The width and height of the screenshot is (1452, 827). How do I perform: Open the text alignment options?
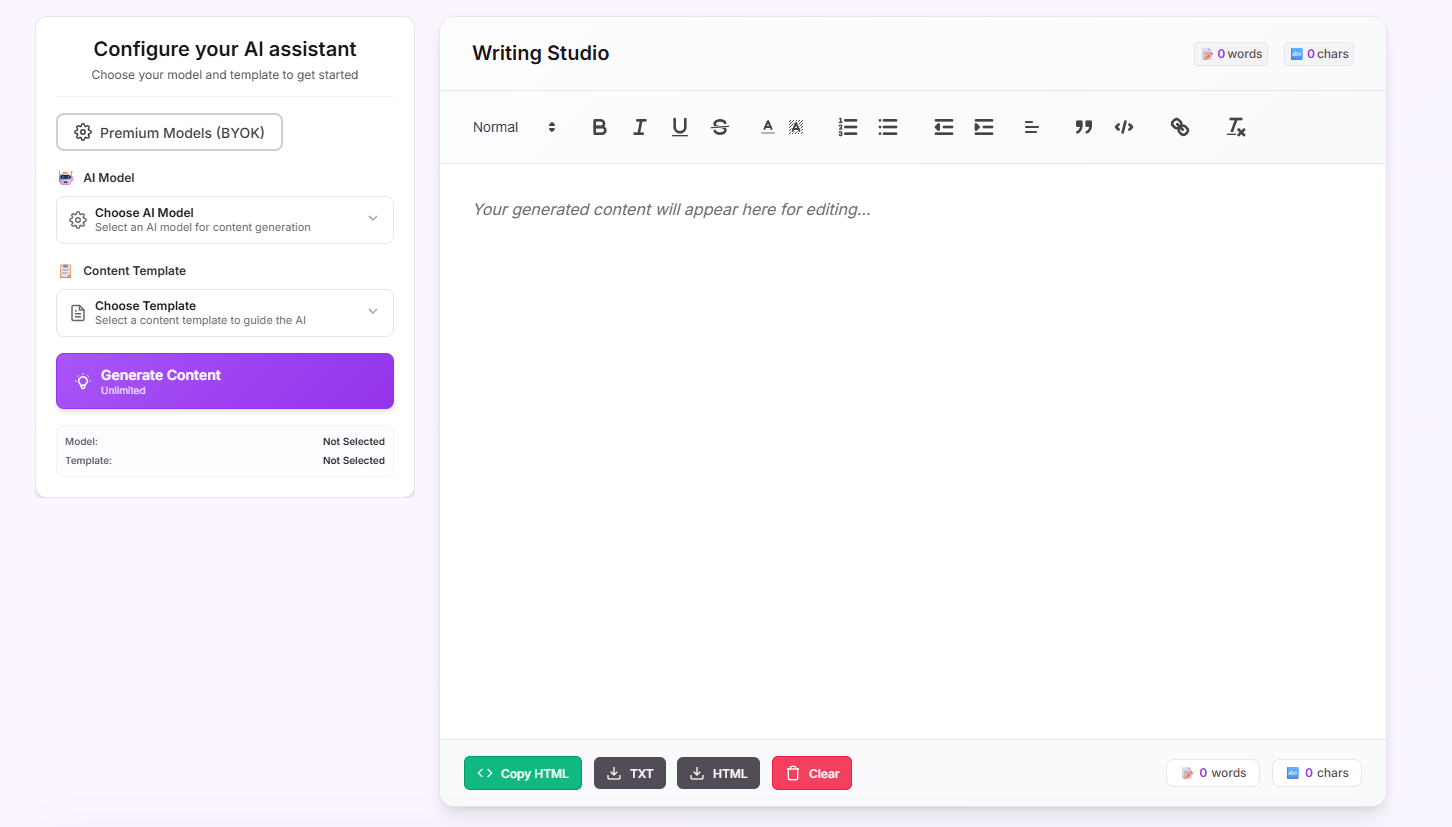click(1032, 127)
